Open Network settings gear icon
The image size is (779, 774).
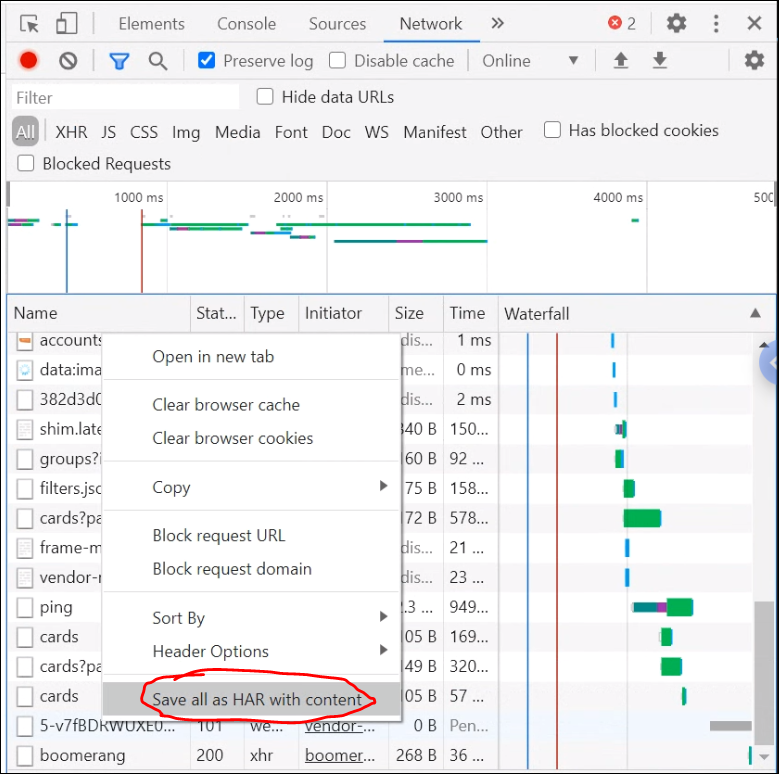(x=754, y=60)
